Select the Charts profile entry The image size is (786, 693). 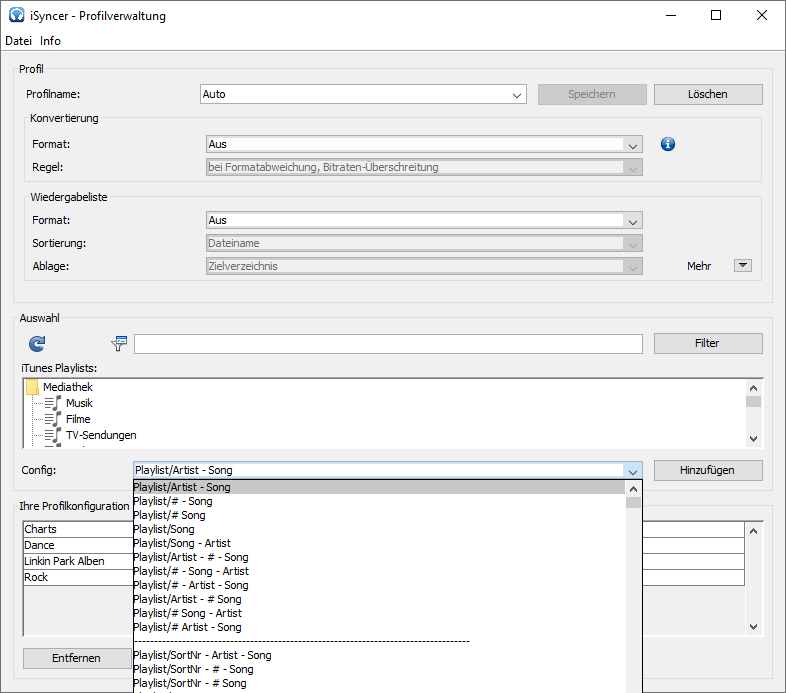78,530
